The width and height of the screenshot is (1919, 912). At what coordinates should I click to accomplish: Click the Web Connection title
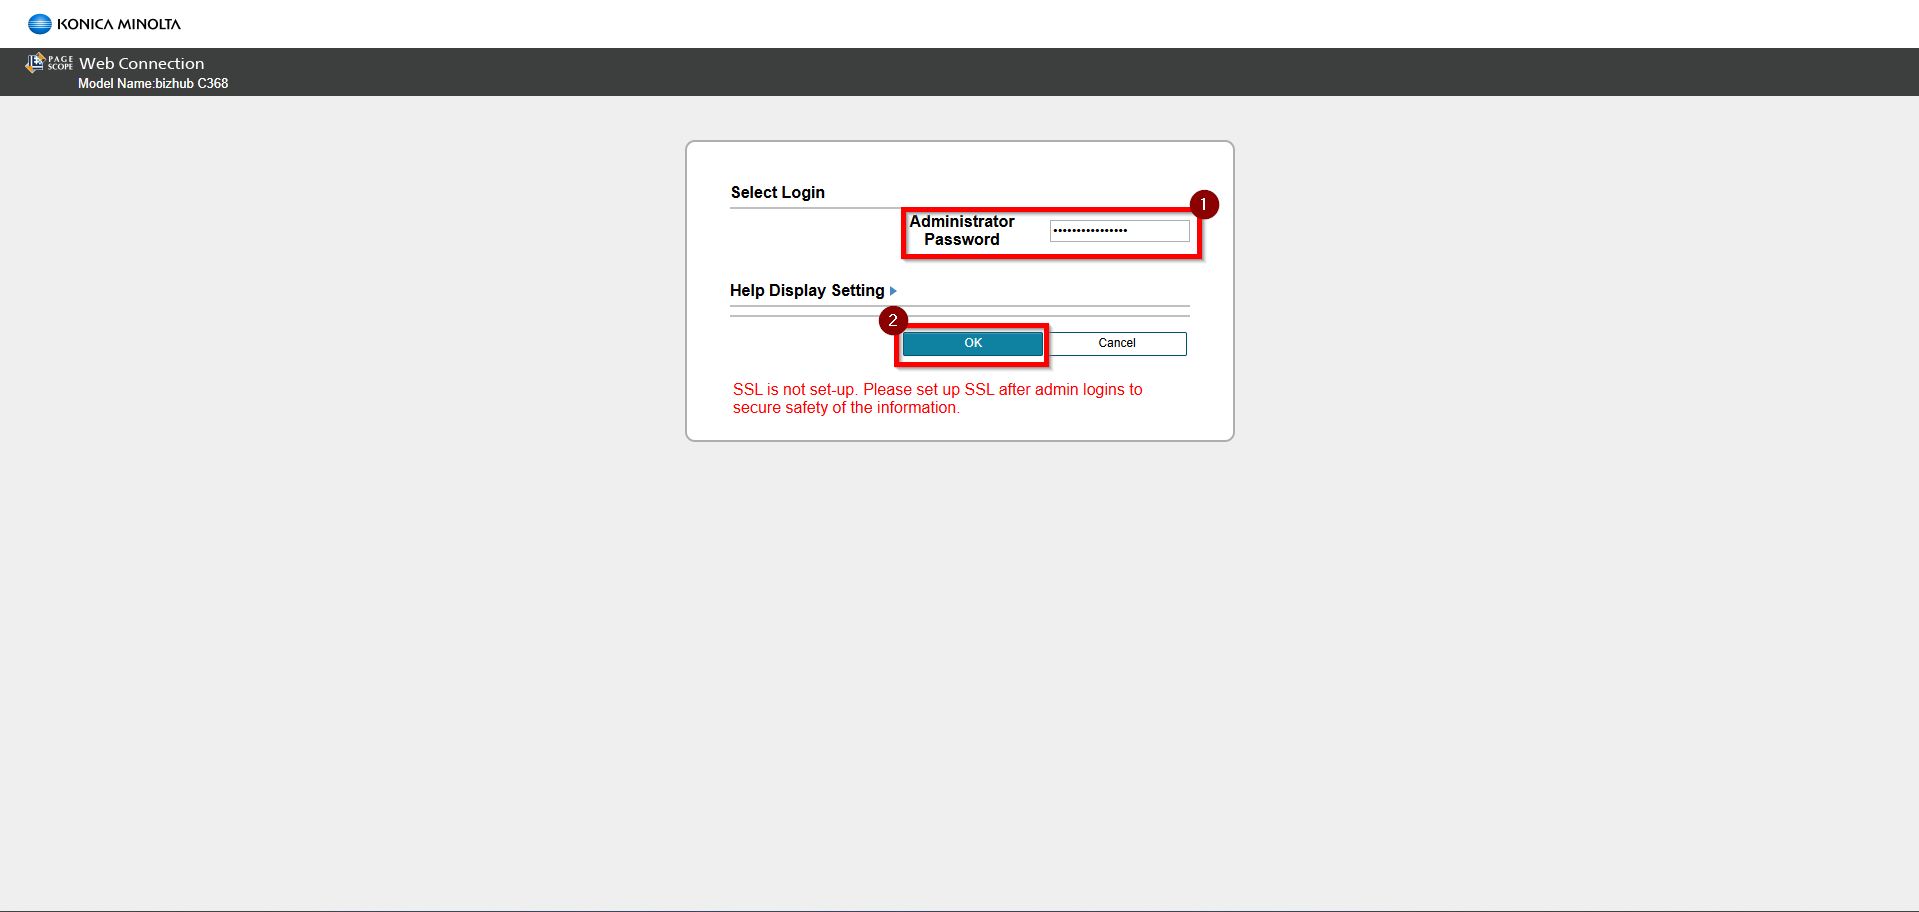(141, 63)
